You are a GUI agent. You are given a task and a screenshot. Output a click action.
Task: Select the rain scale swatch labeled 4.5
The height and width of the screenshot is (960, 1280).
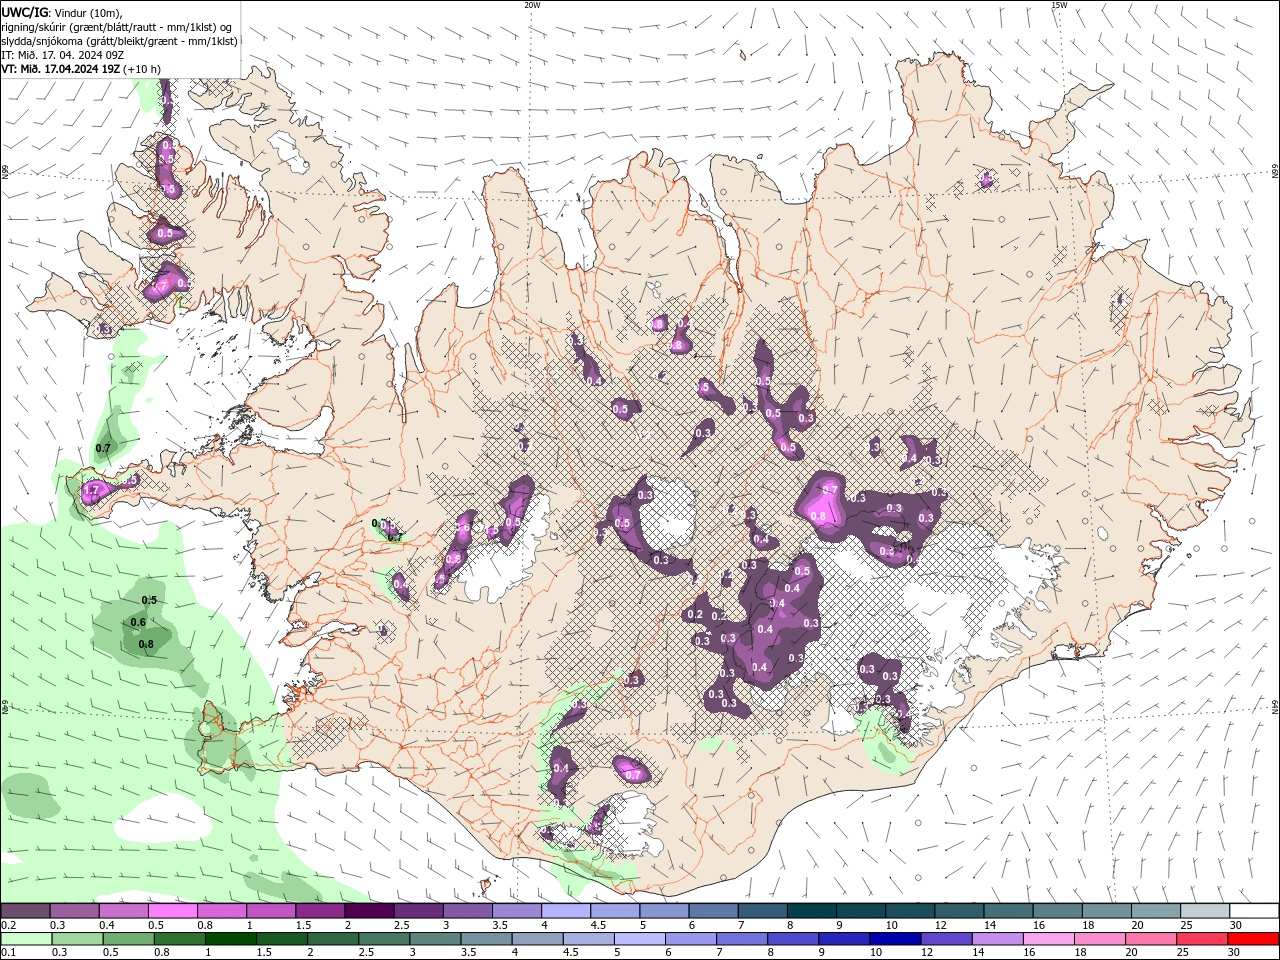(589, 939)
